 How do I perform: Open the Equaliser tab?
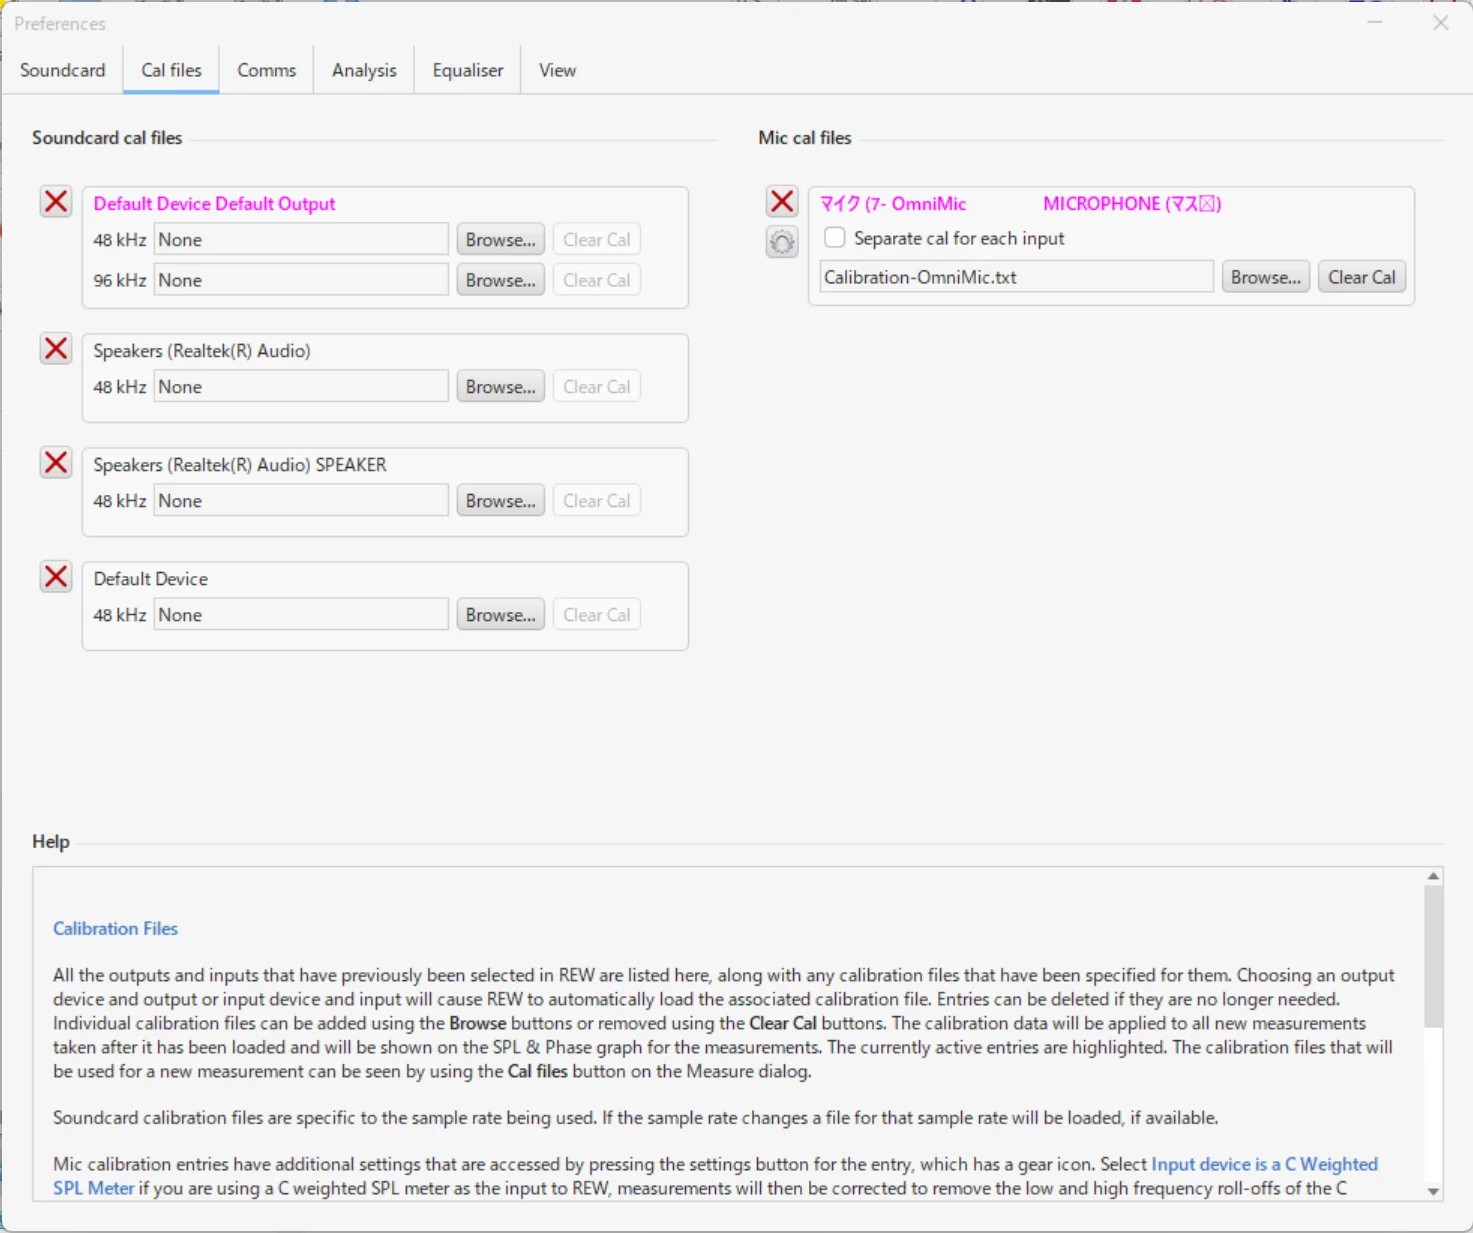pyautogui.click(x=467, y=70)
